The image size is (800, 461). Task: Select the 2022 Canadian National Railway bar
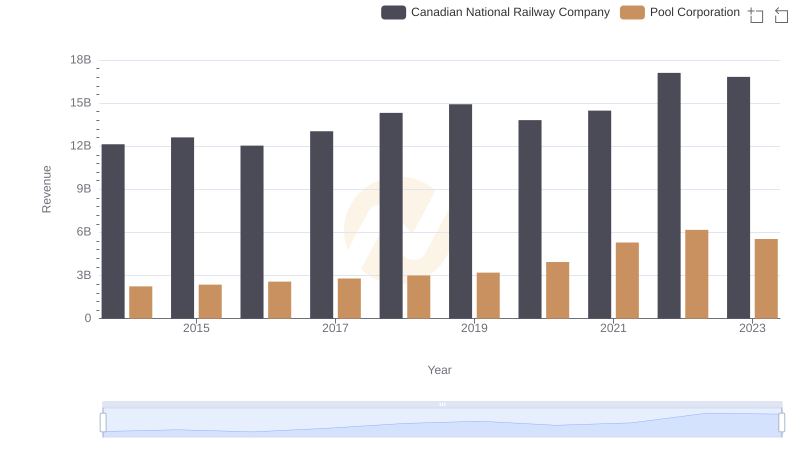click(x=669, y=196)
